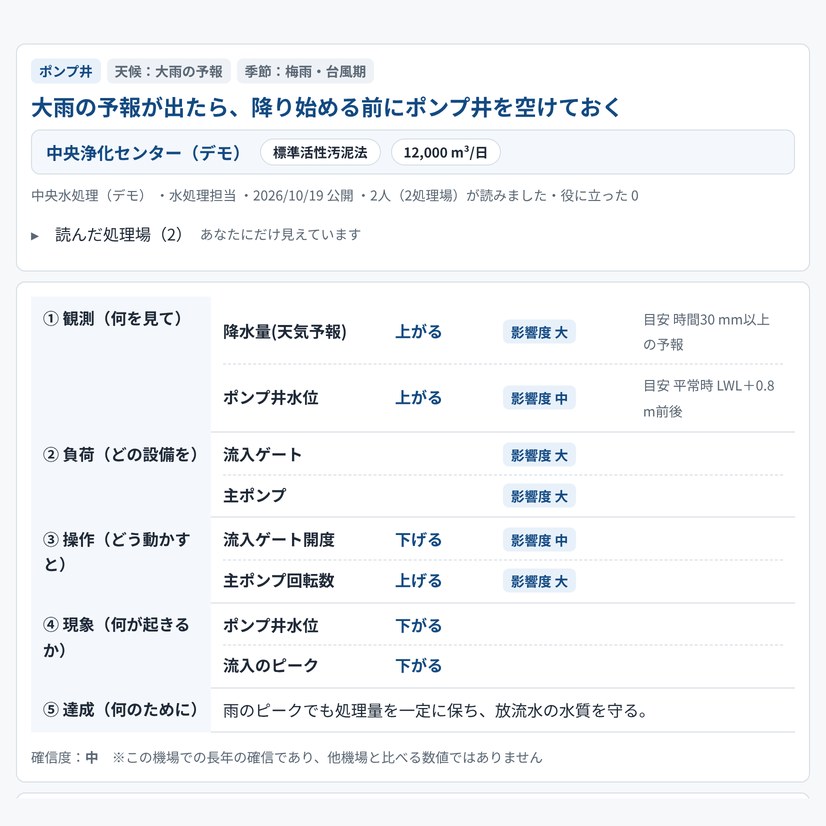The height and width of the screenshot is (826, 826).
Task: Click the note あなたにだけ見えています
Action: pyautogui.click(x=280, y=234)
